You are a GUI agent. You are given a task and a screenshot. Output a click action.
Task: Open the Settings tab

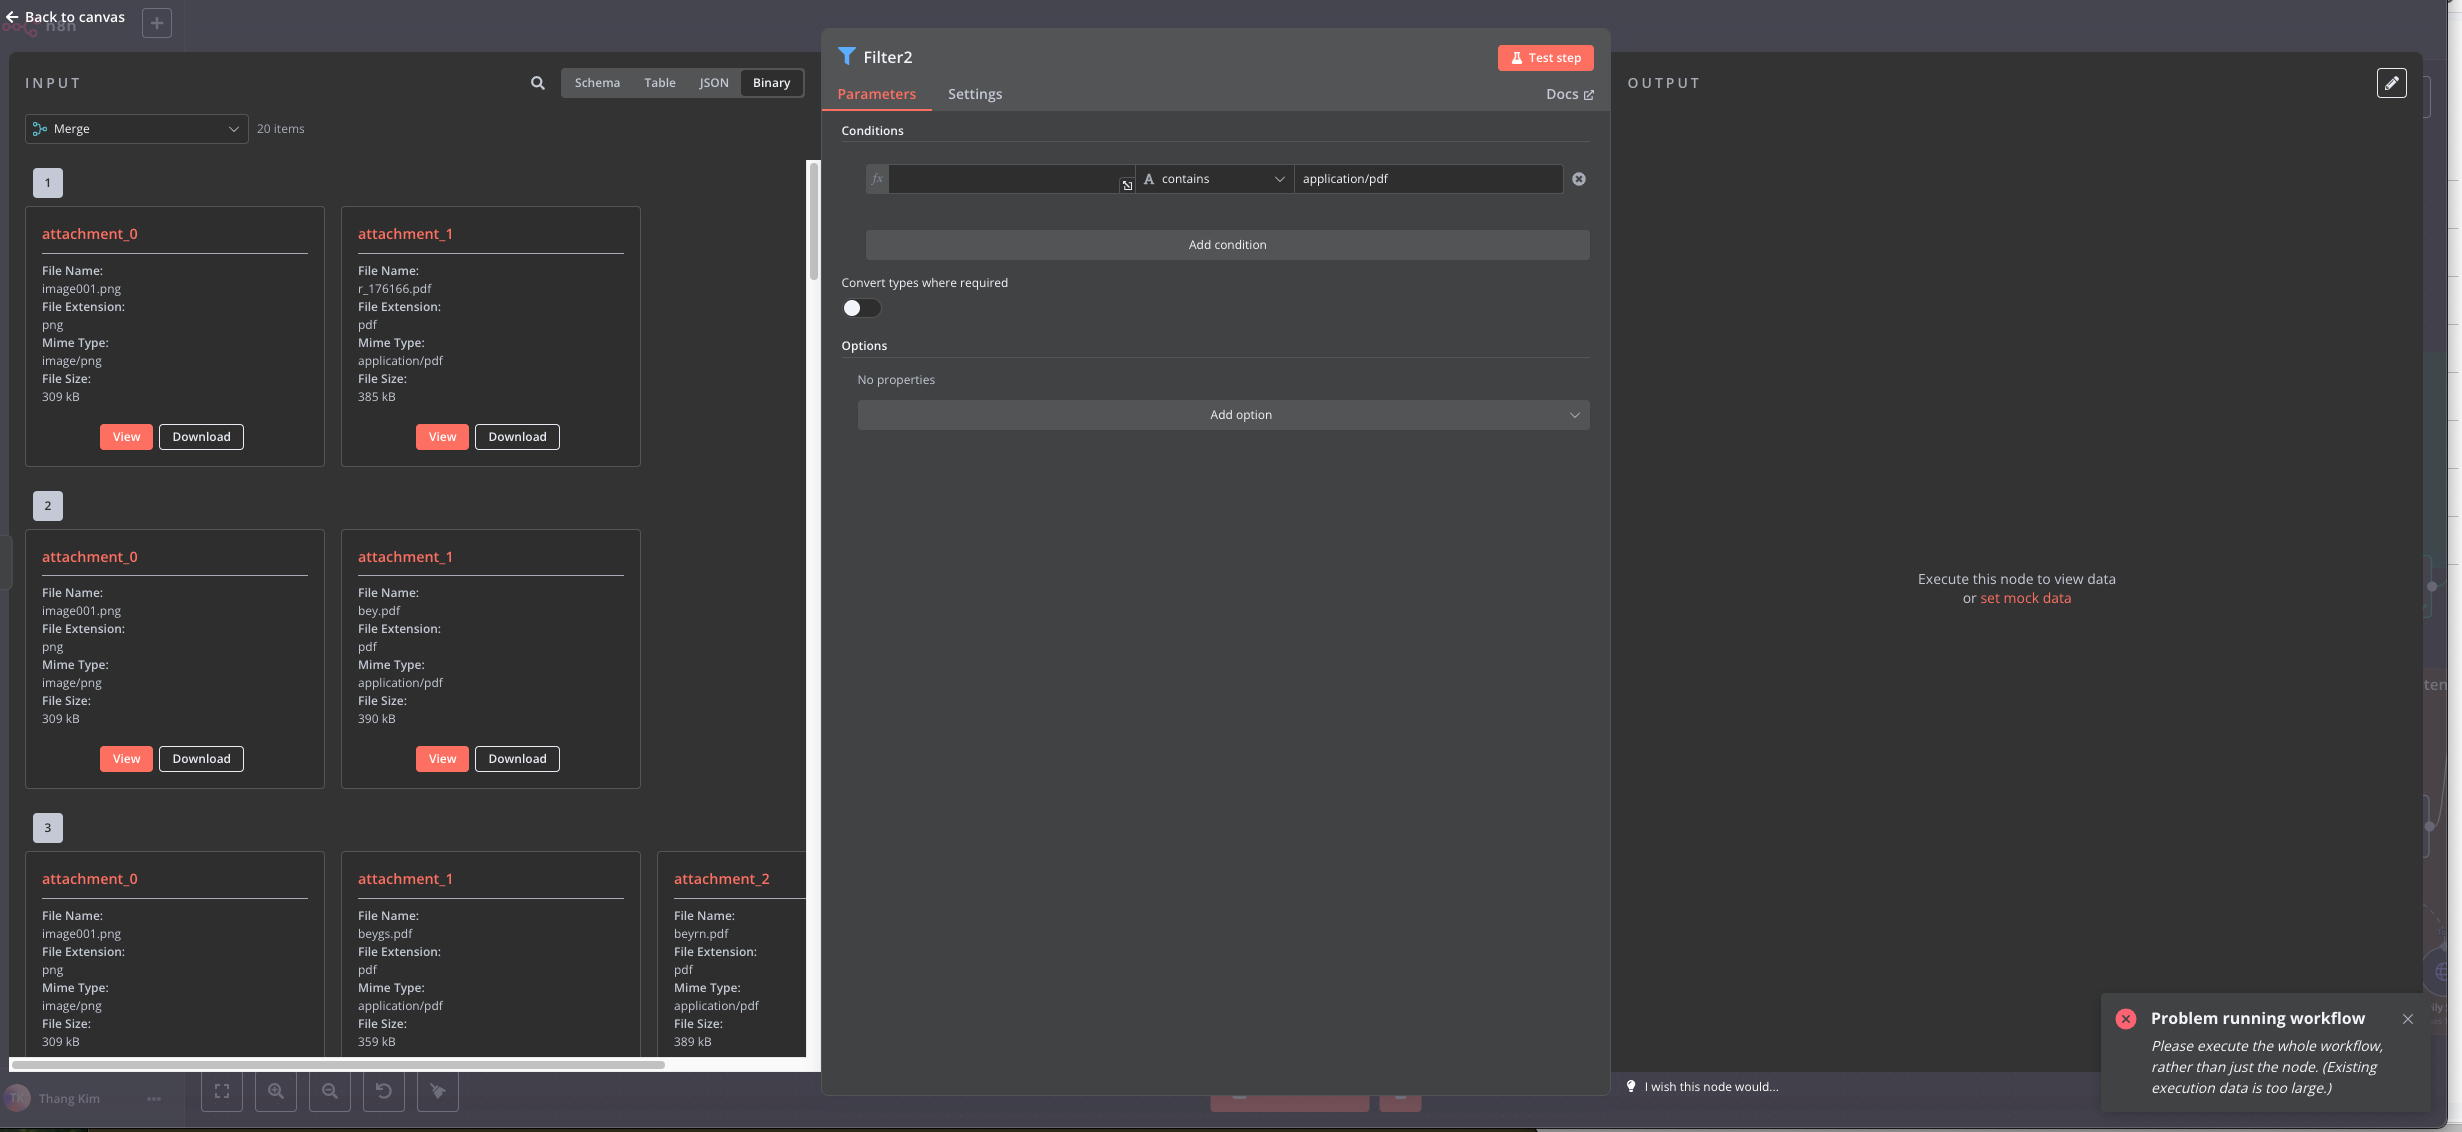coord(975,94)
